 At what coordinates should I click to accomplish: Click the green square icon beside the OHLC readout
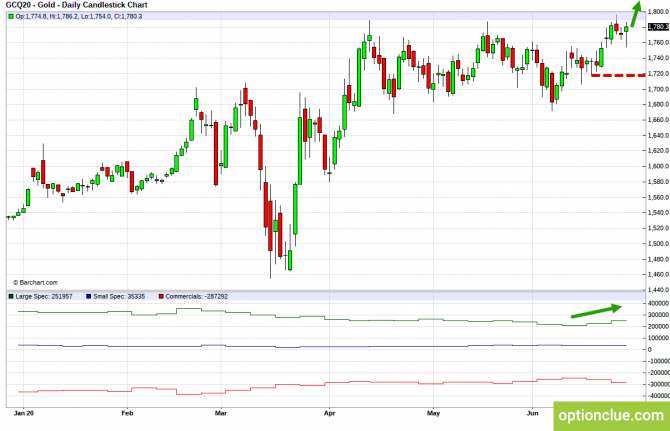pyautogui.click(x=11, y=17)
